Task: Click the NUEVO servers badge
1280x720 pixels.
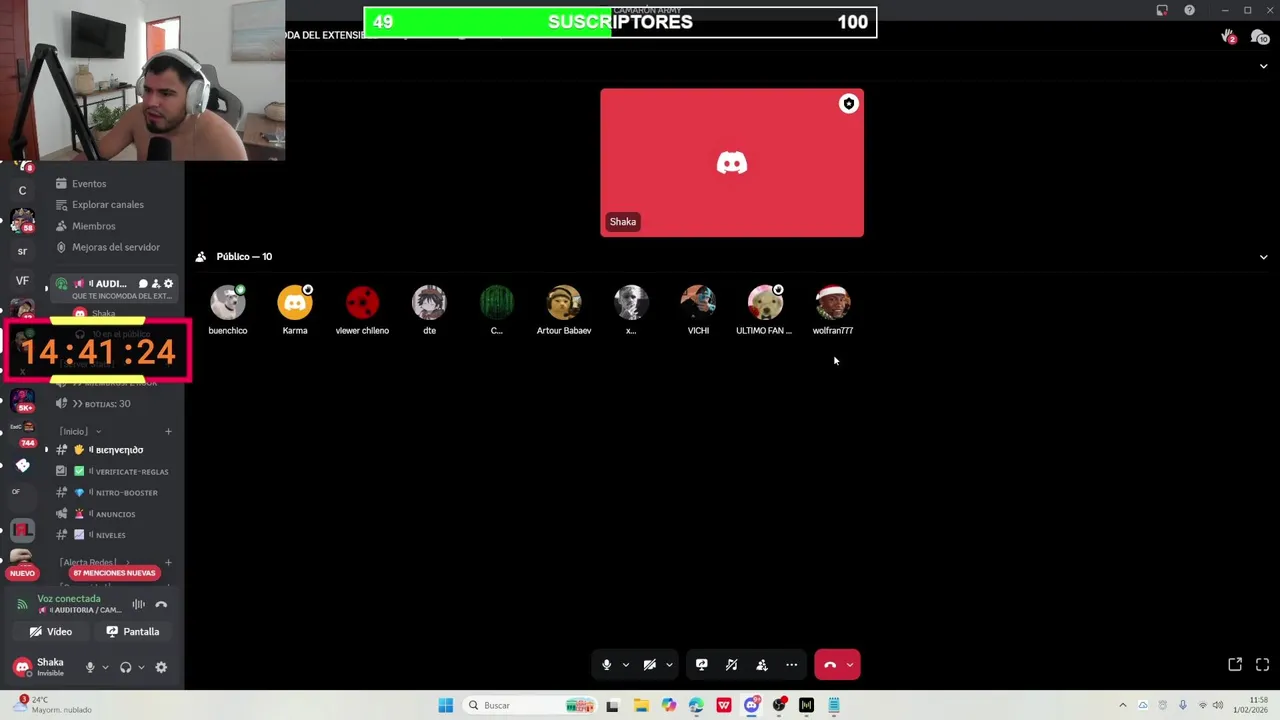Action: pyautogui.click(x=22, y=573)
